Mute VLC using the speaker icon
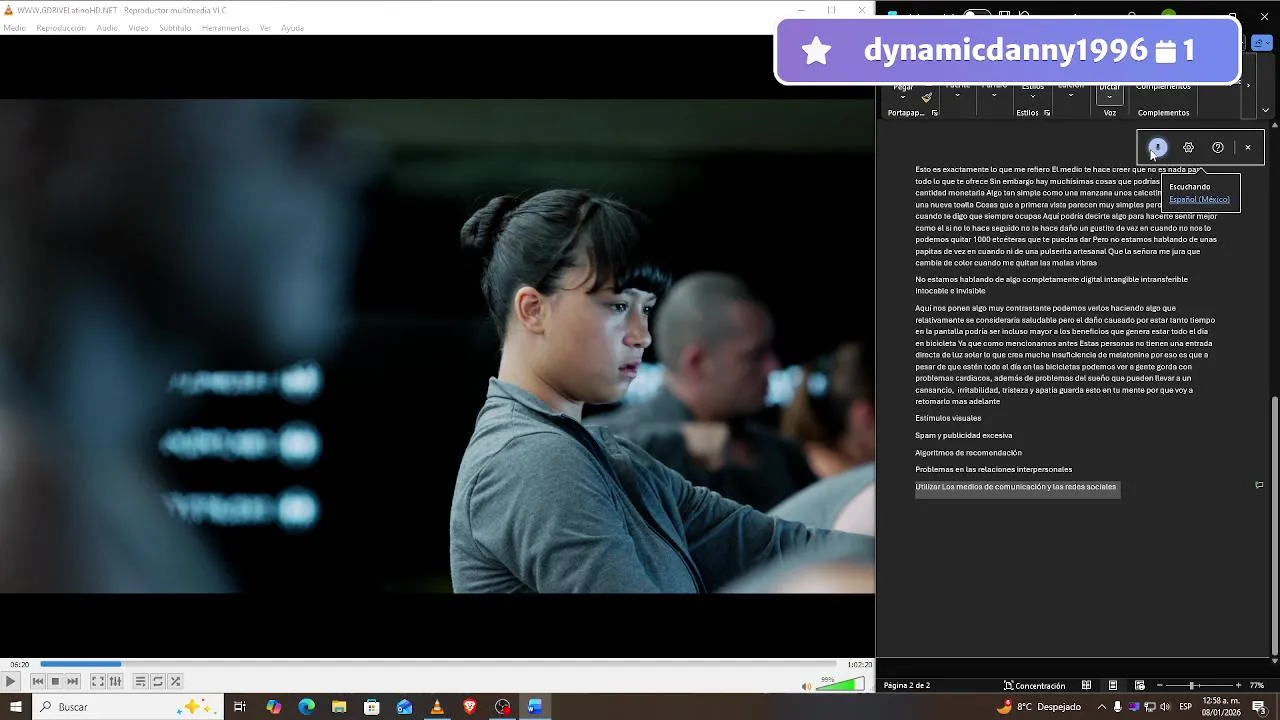1280x720 pixels. point(807,686)
